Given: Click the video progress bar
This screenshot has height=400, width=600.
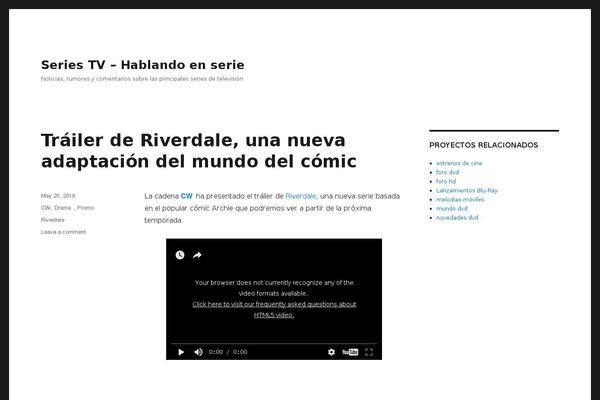Looking at the screenshot, I should tap(274, 344).
